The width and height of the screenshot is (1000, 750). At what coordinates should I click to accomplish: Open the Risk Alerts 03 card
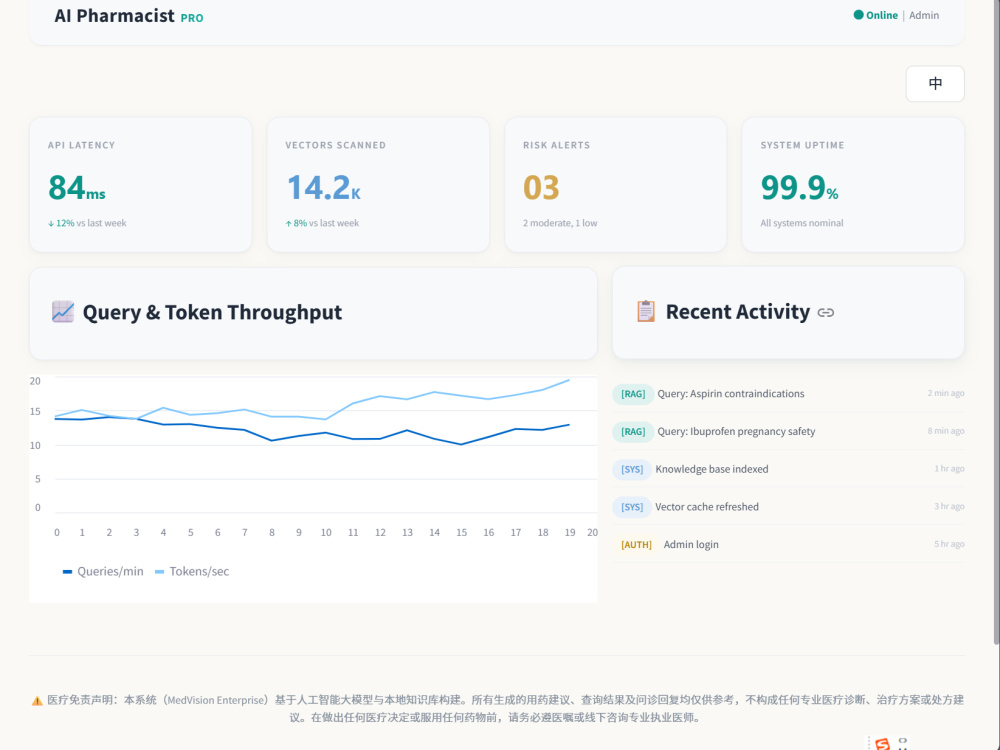click(615, 184)
